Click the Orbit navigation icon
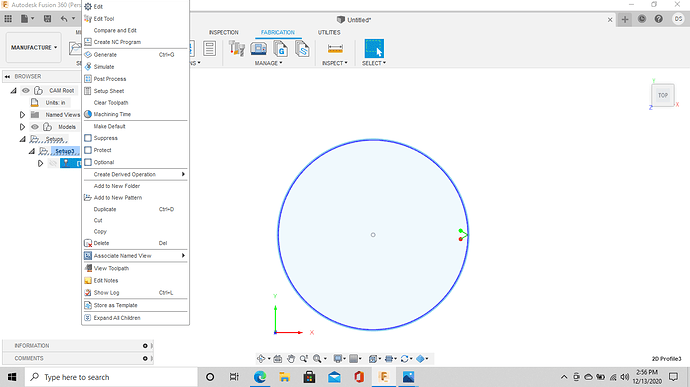Viewport: 690px width, 387px height. [x=261, y=359]
